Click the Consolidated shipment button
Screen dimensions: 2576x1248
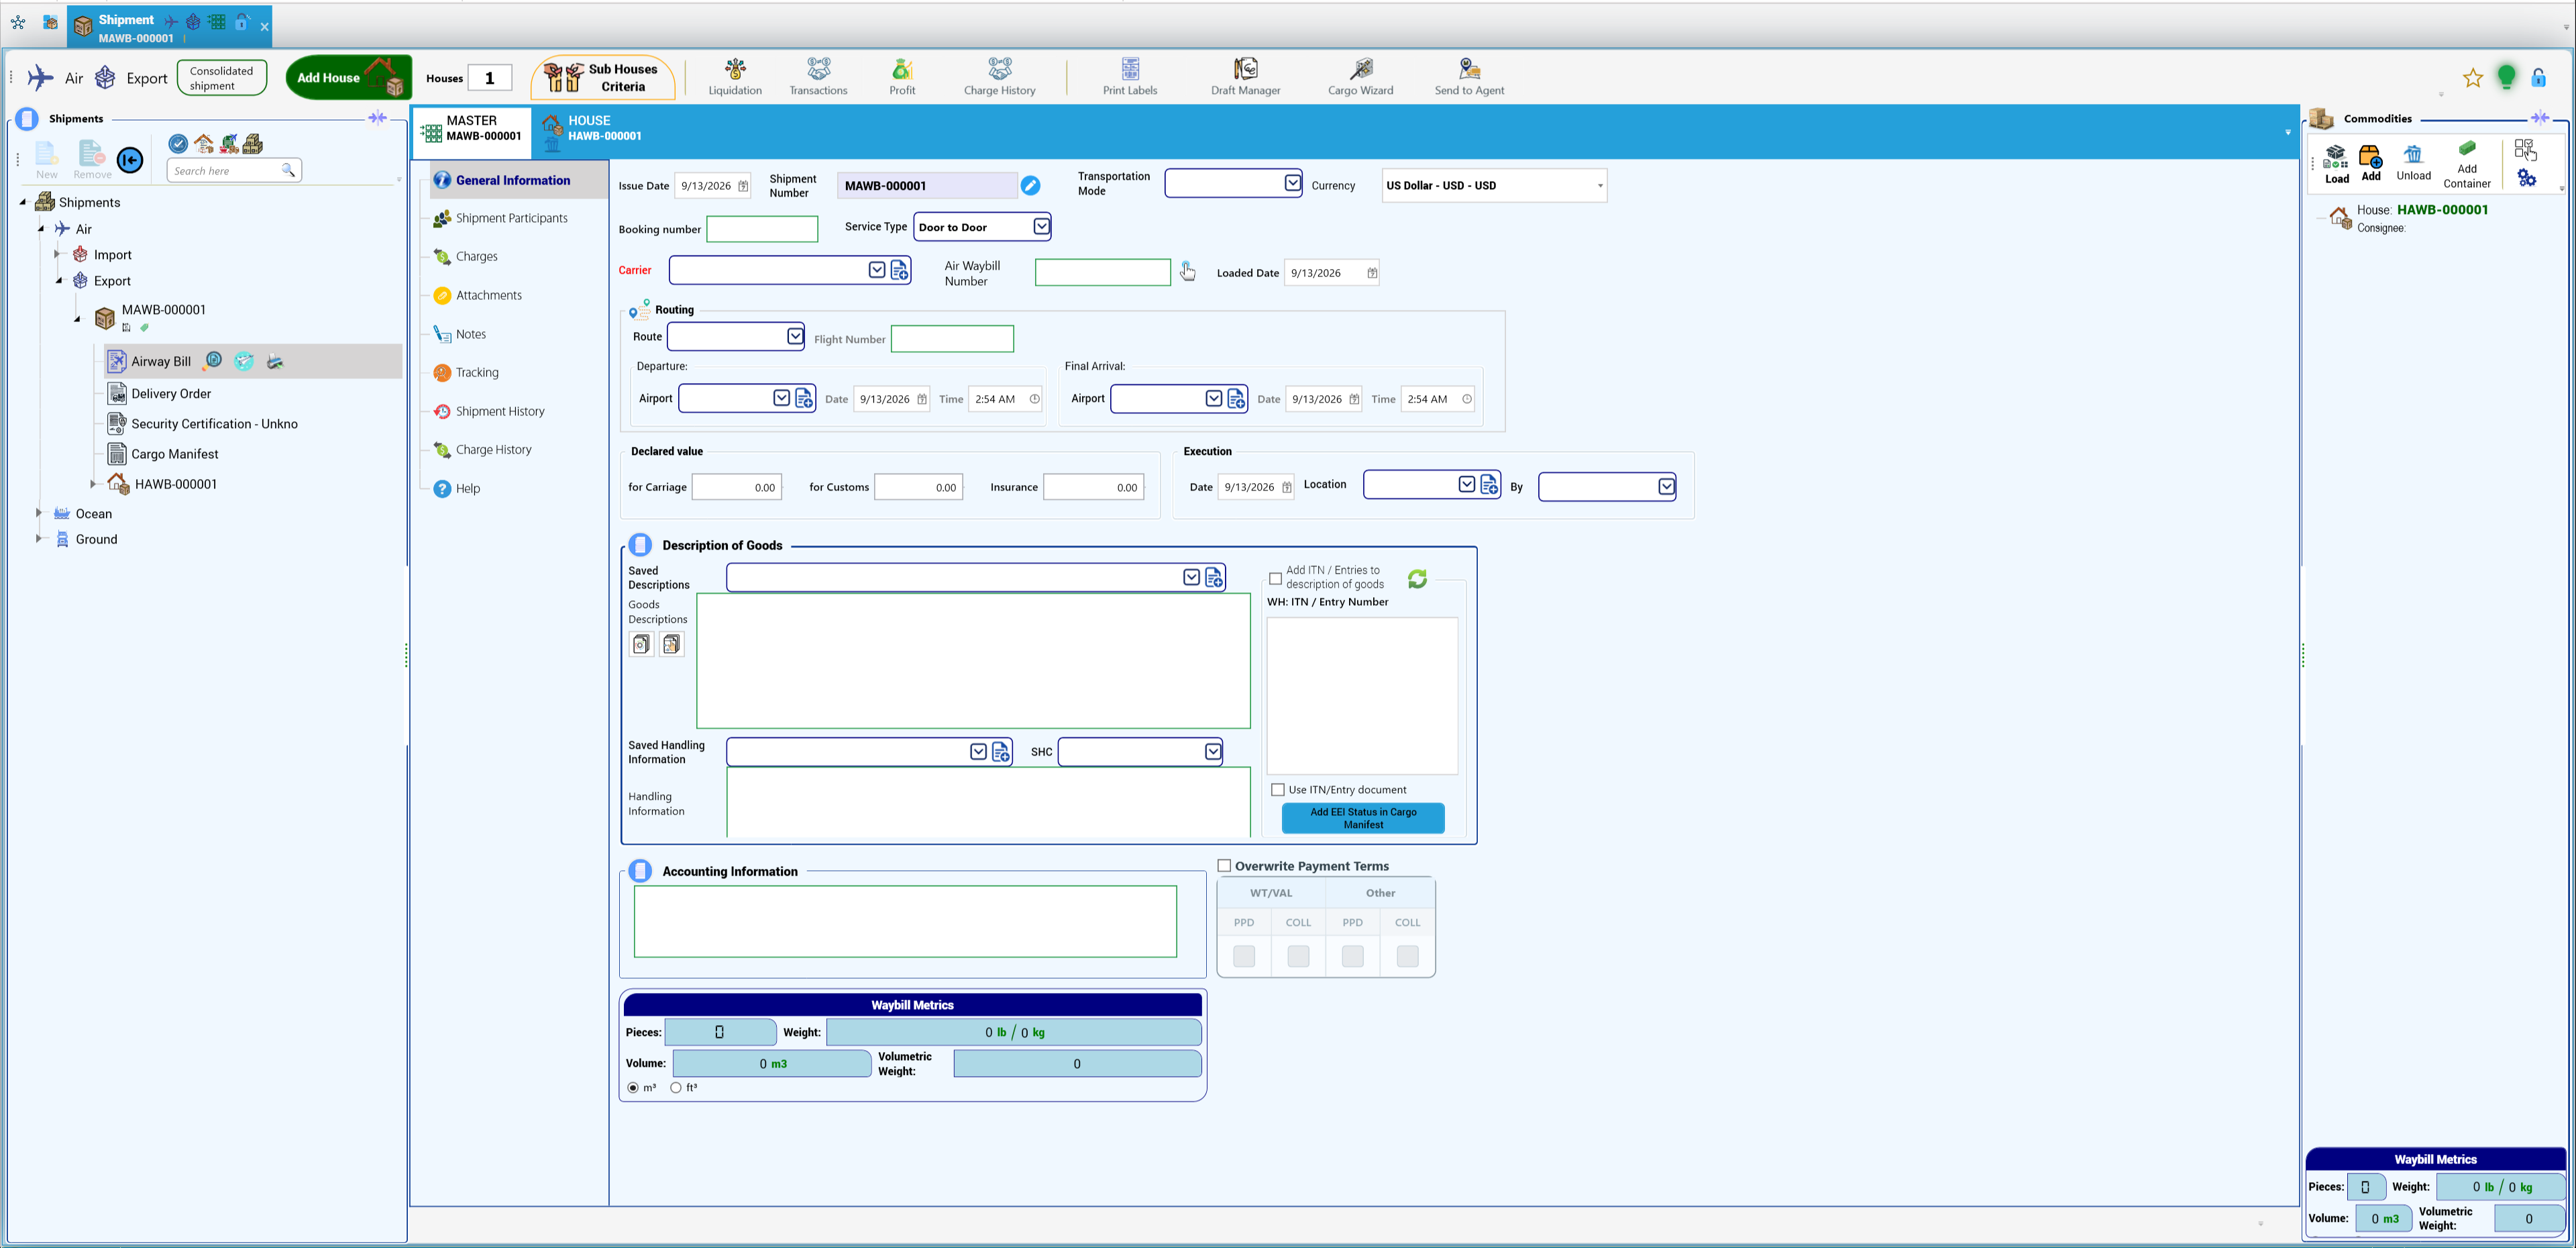click(221, 78)
